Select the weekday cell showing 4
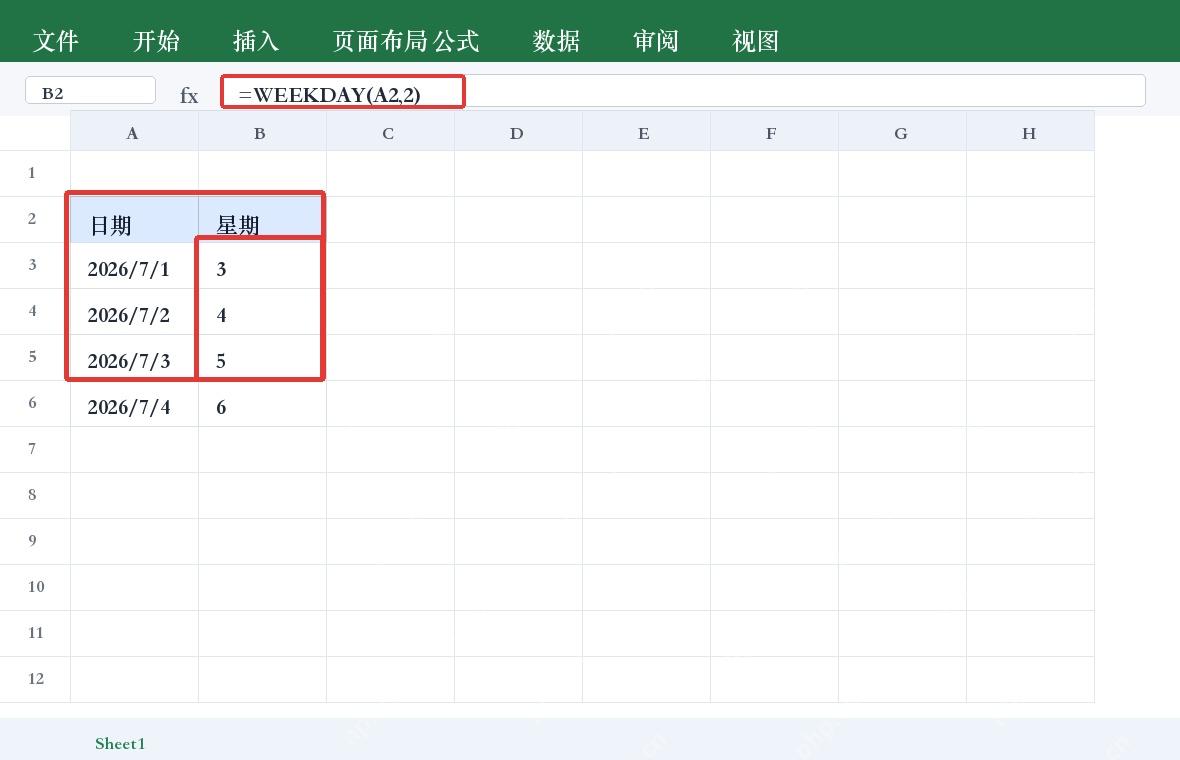 263,312
